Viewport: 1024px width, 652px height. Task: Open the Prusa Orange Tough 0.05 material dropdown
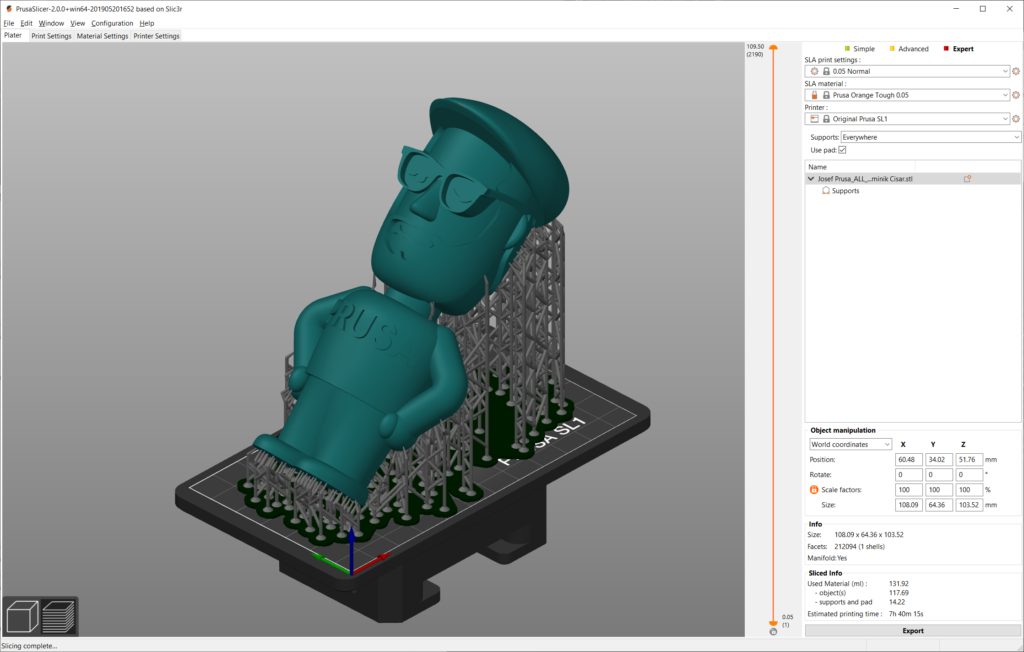tap(907, 95)
